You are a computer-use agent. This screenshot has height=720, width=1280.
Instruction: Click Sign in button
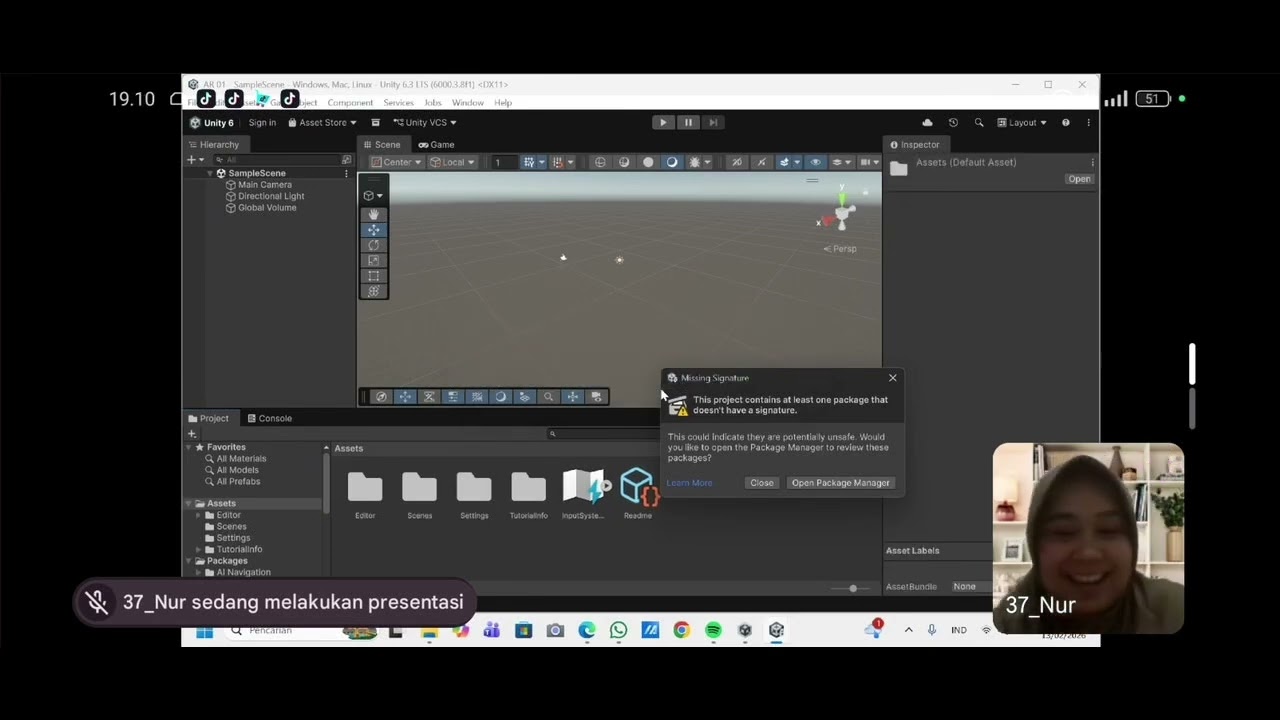pyautogui.click(x=262, y=122)
